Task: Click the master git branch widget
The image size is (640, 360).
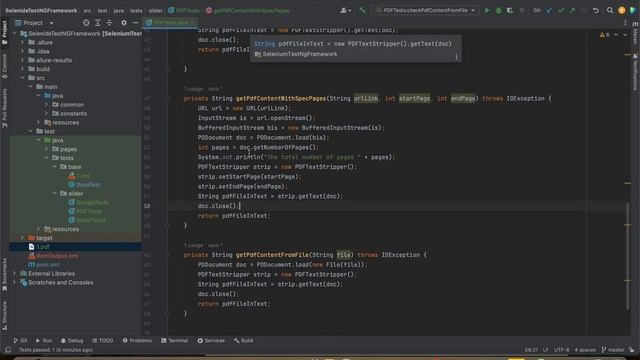Action: 613,350
